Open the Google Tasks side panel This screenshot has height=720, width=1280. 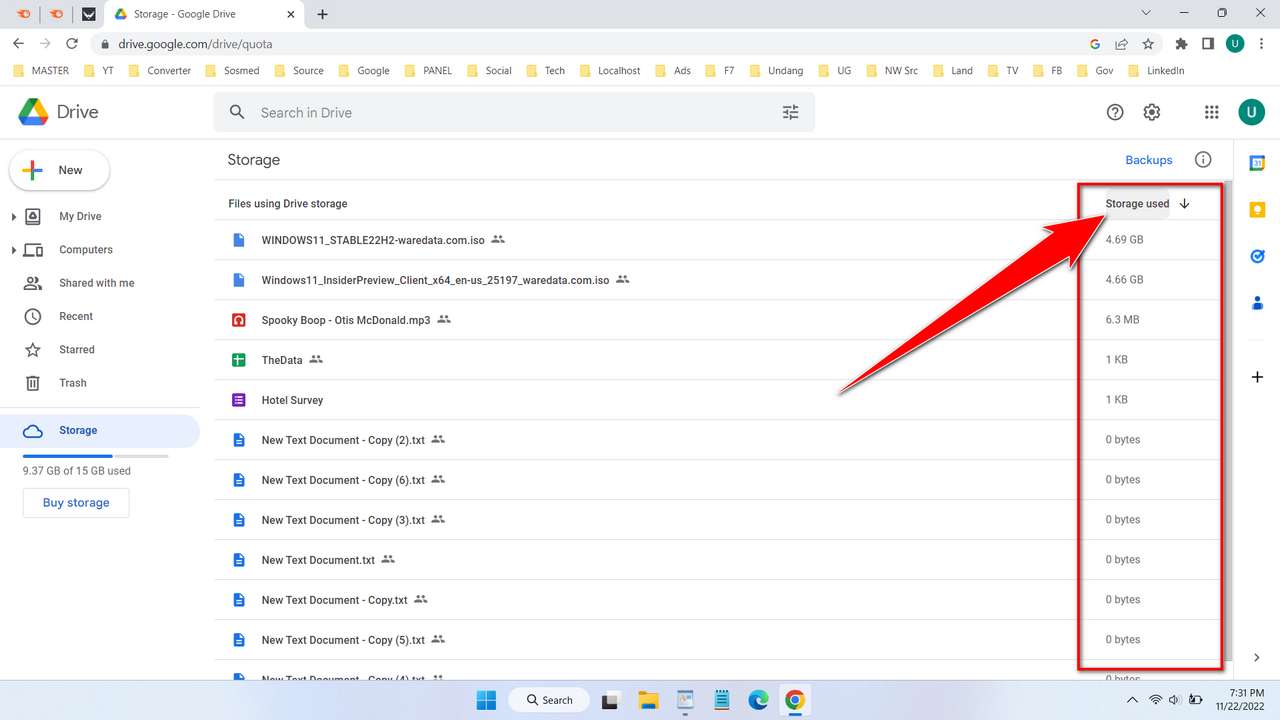(1257, 256)
